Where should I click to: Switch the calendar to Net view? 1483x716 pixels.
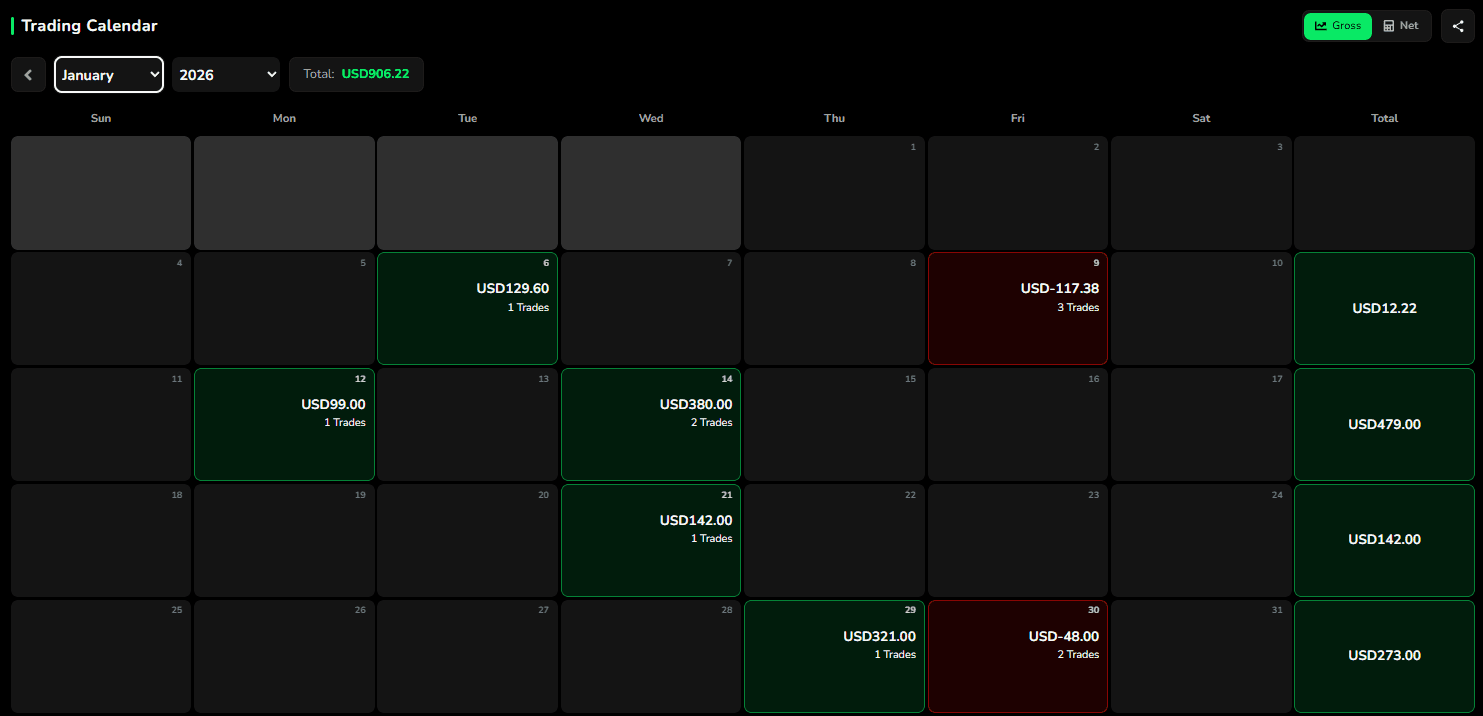click(x=1401, y=25)
